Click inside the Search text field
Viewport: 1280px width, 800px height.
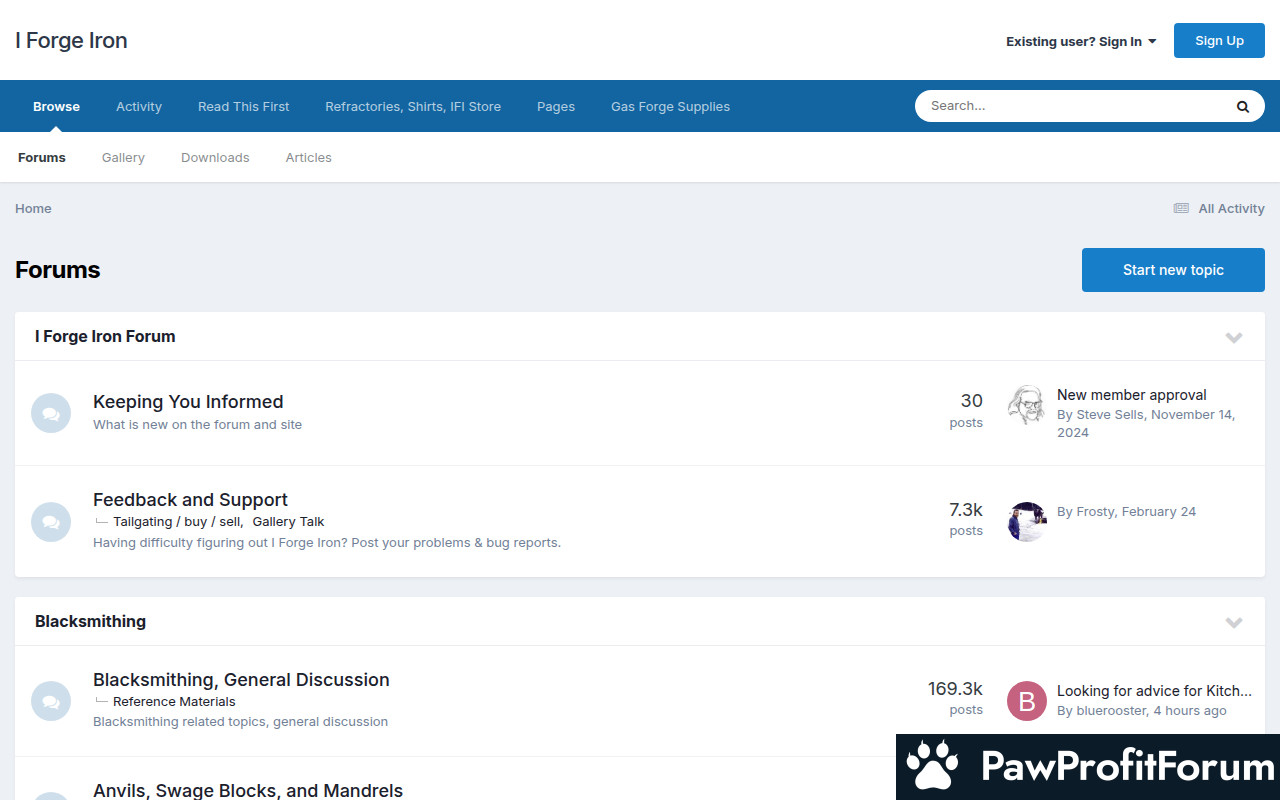[1070, 106]
